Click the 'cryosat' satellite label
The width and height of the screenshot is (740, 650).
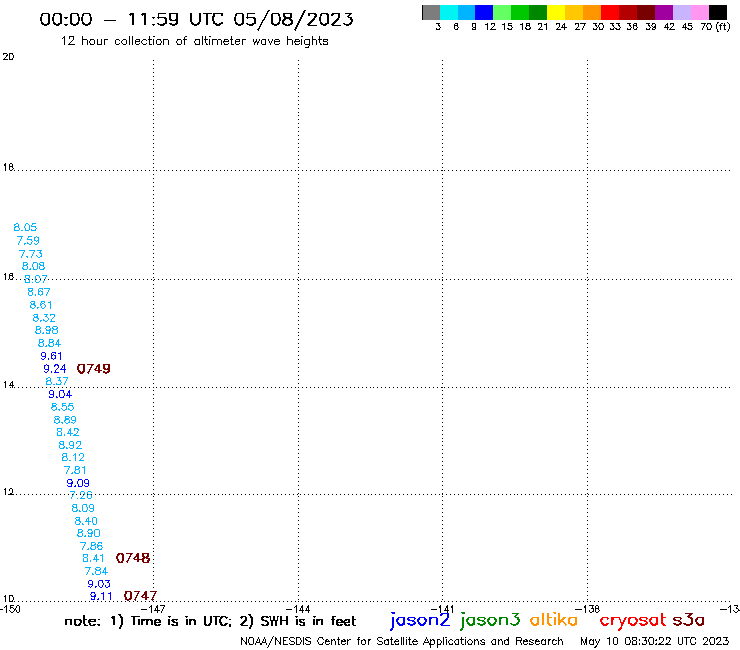click(632, 621)
